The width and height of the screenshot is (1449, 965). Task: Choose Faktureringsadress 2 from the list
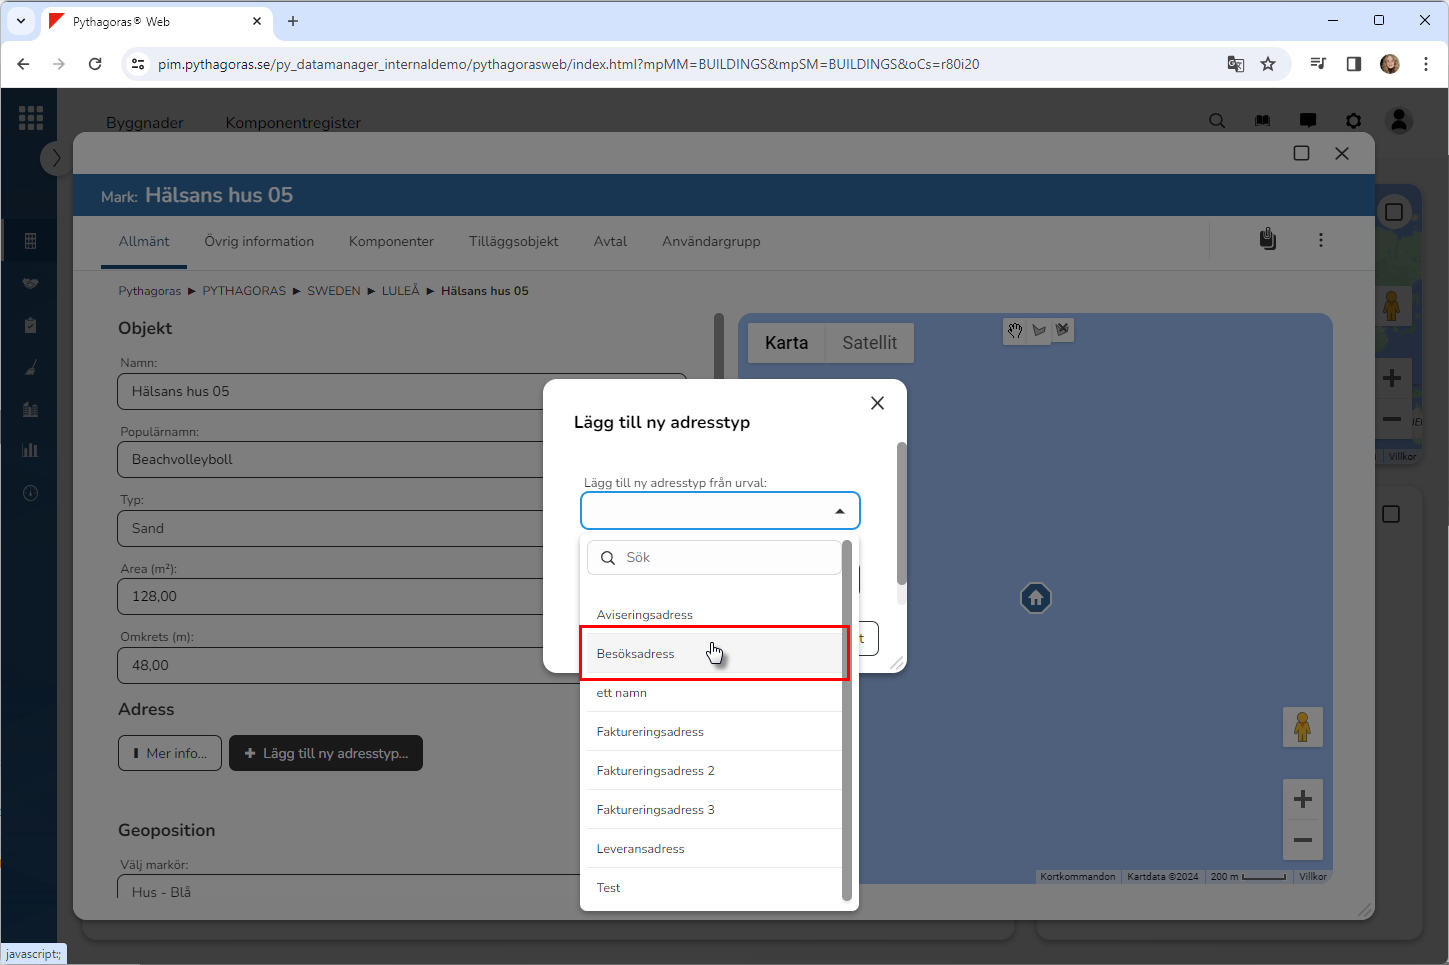pyautogui.click(x=655, y=771)
